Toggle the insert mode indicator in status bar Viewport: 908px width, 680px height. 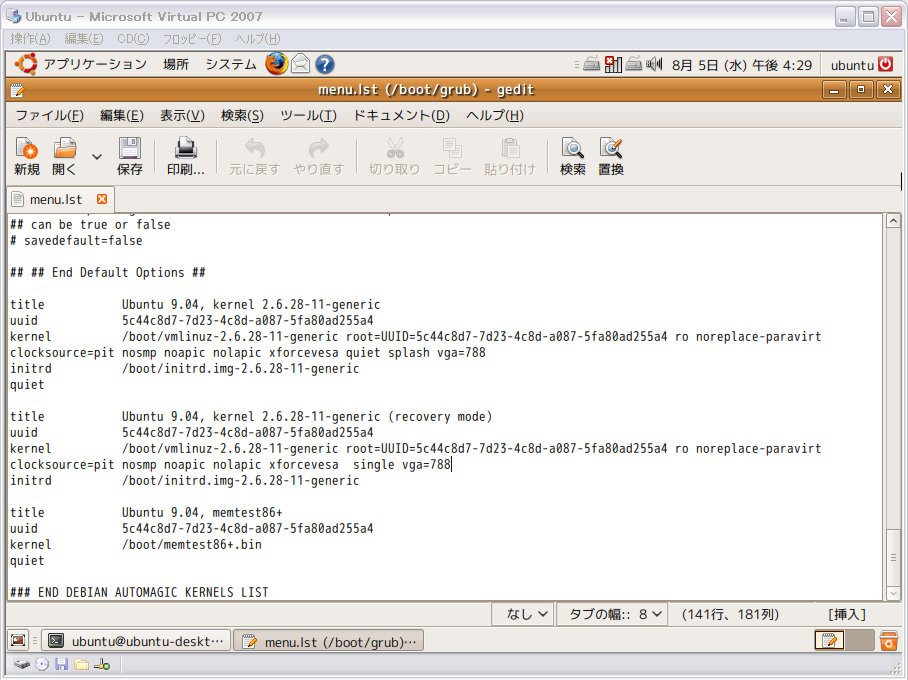coord(847,614)
